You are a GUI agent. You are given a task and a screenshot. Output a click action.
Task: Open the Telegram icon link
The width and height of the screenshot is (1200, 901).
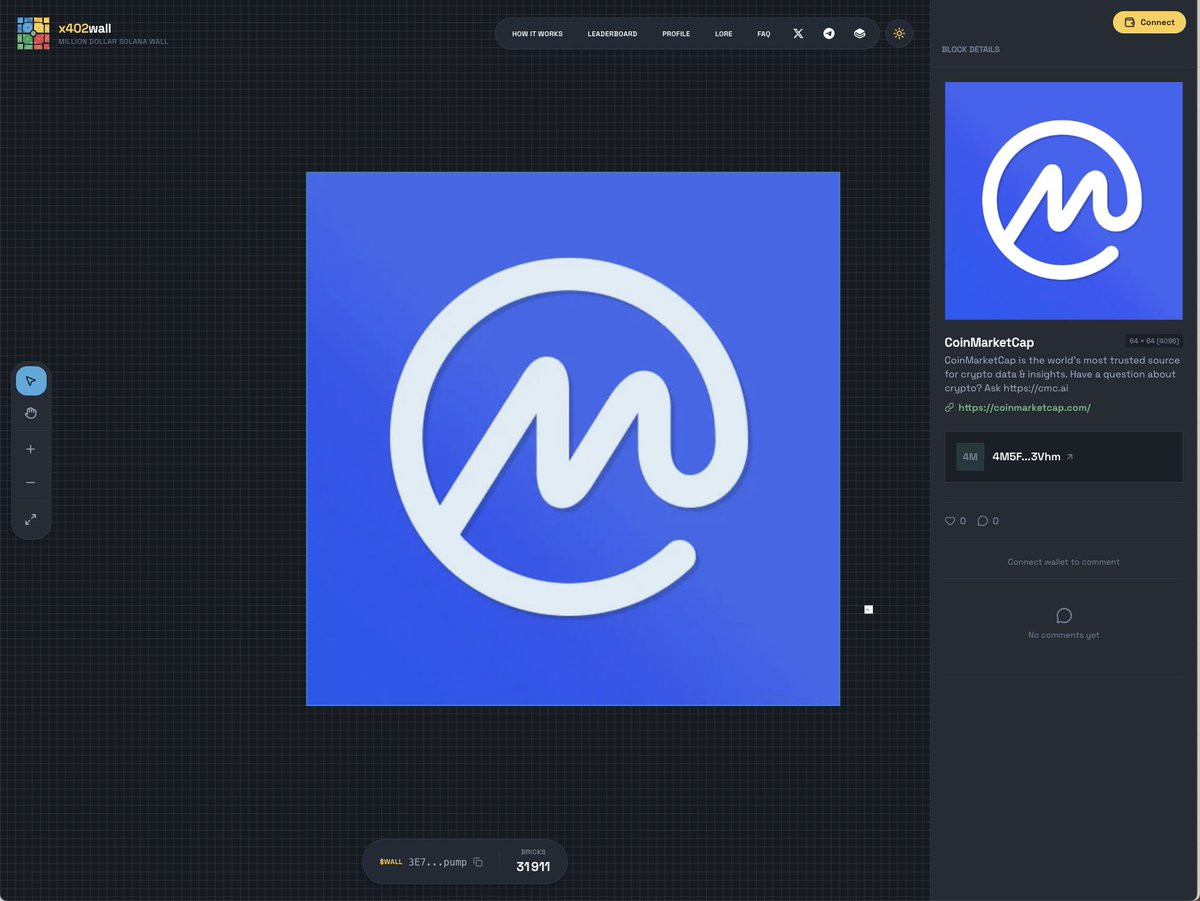pos(829,34)
